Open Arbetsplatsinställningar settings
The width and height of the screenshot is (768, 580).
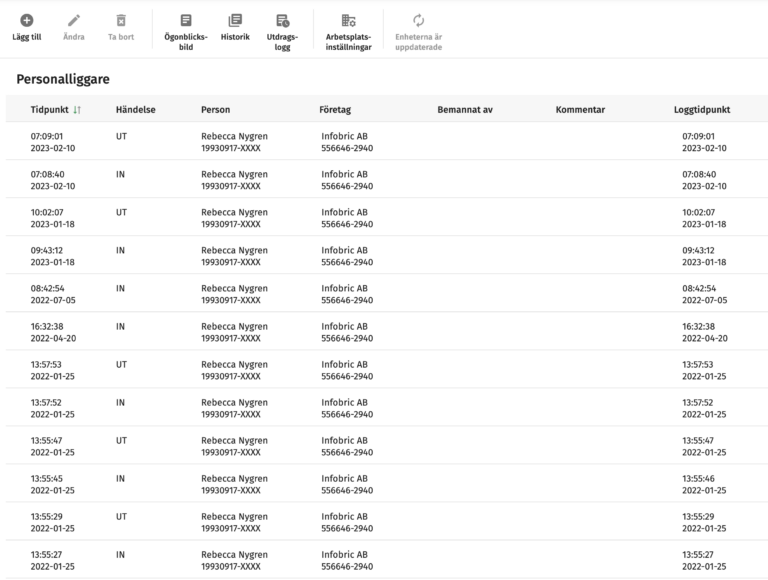pos(348,20)
